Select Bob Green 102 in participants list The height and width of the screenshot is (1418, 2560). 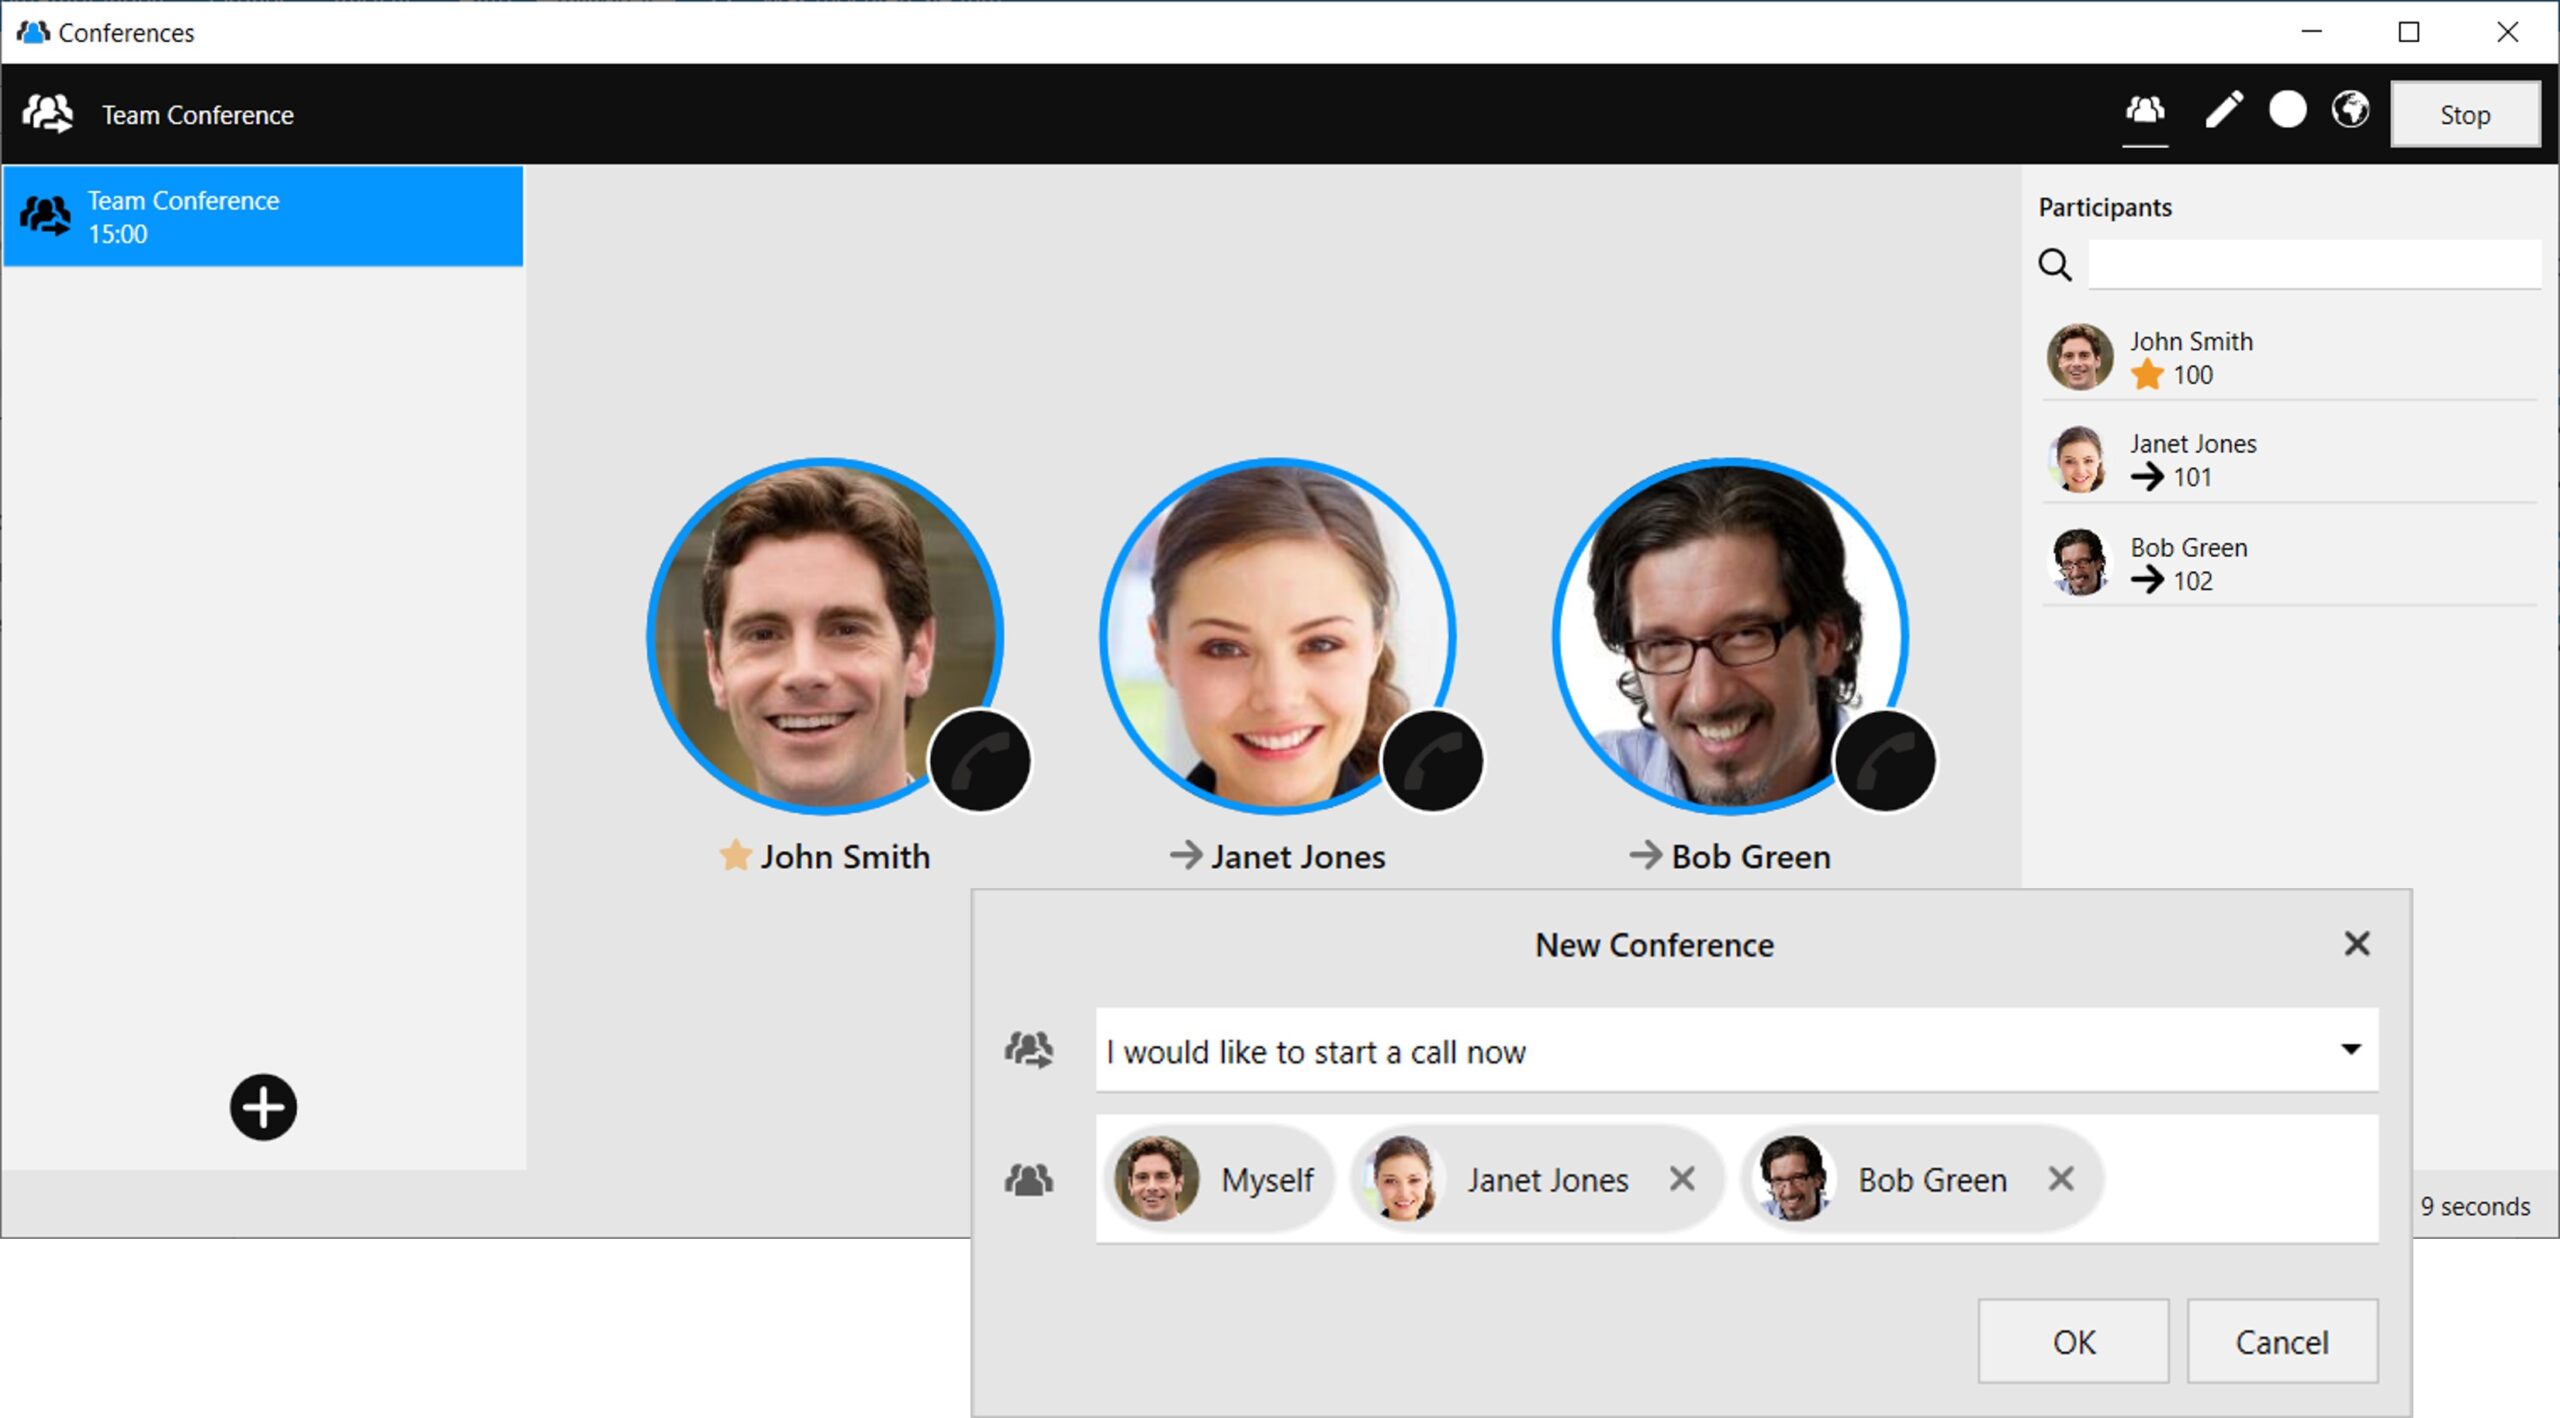click(x=2289, y=563)
